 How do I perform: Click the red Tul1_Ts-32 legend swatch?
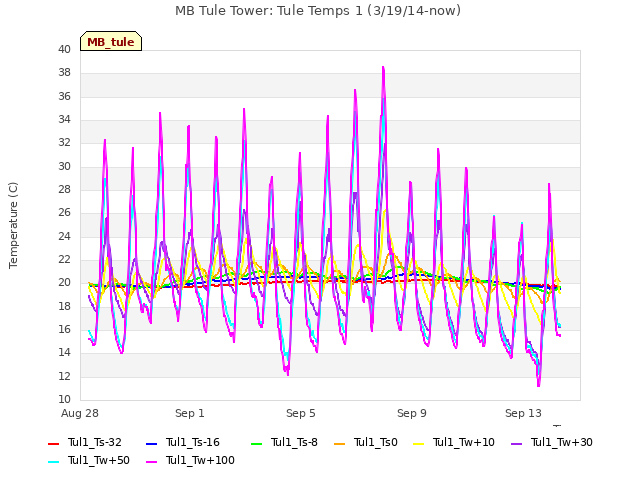[x=53, y=443]
